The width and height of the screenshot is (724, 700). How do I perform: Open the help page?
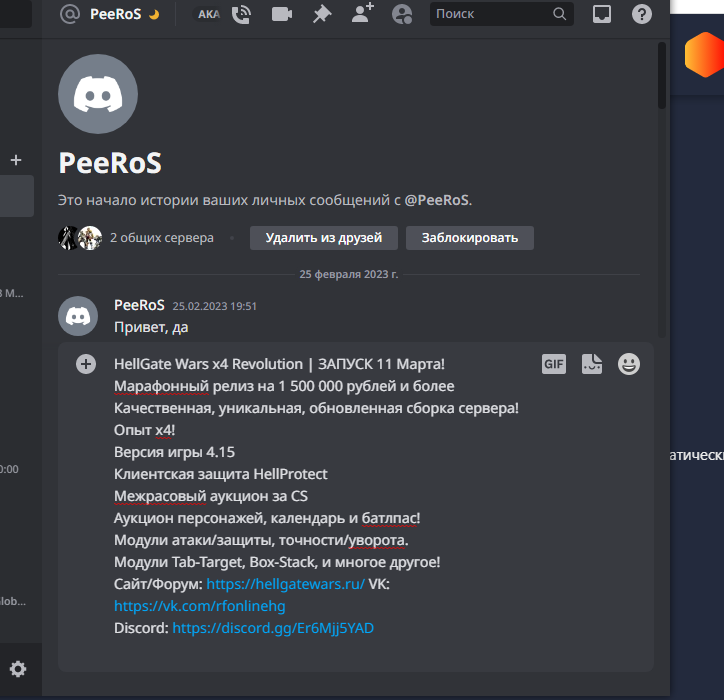click(x=642, y=14)
